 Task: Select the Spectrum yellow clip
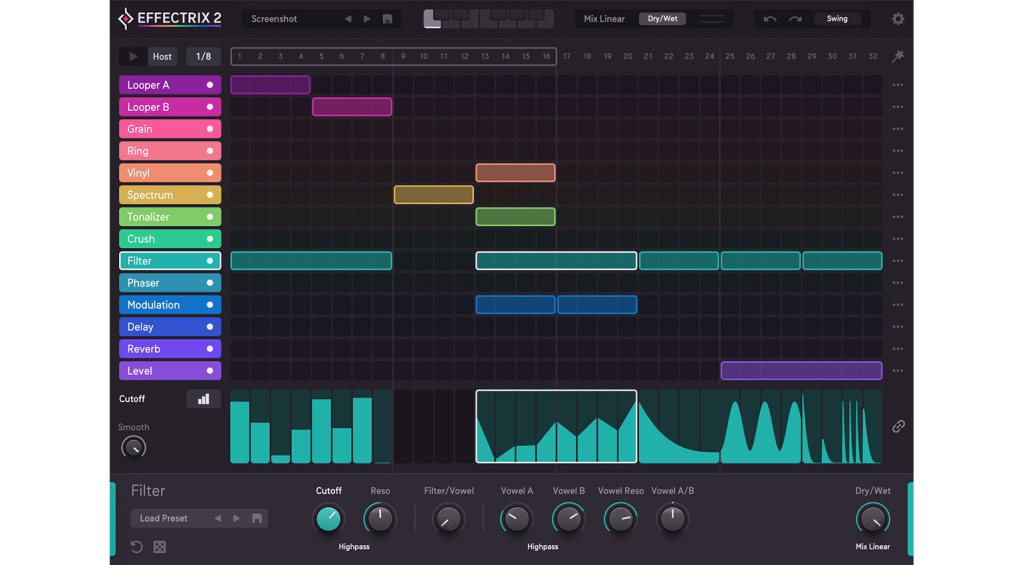click(x=434, y=195)
